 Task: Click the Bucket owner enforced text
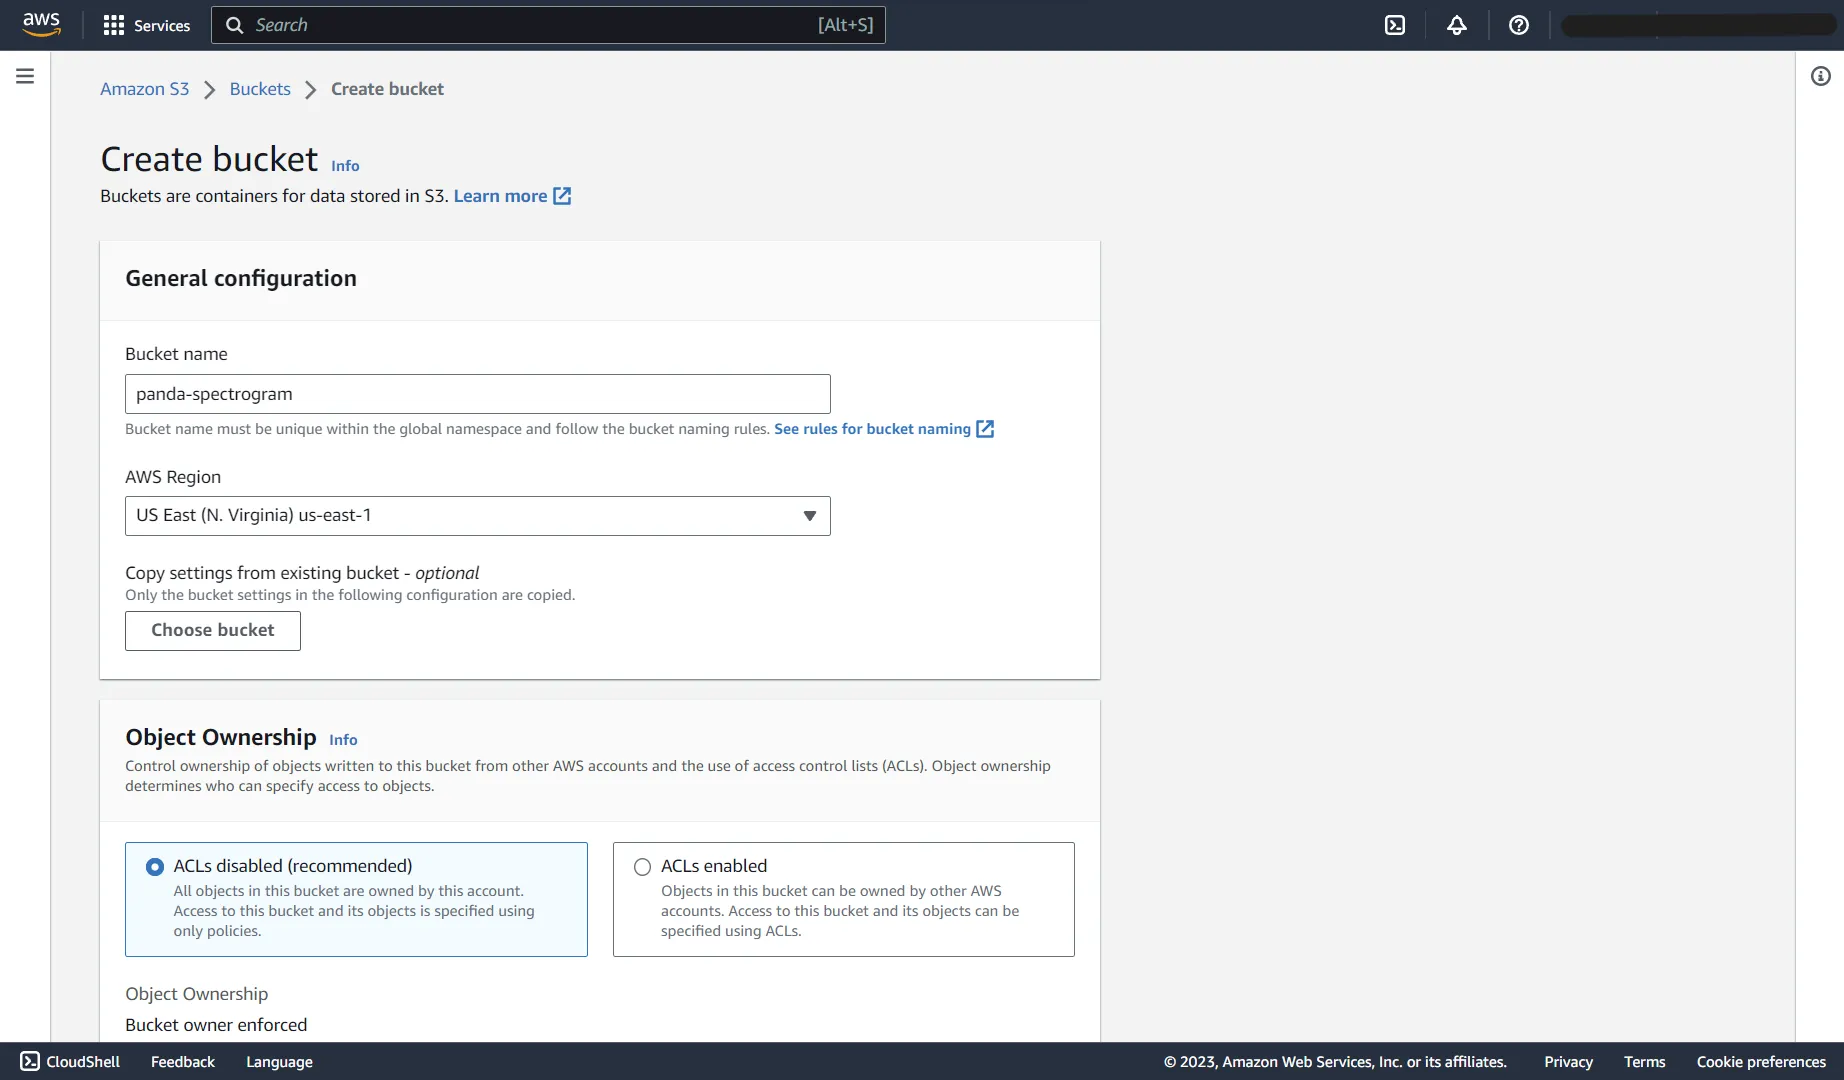tap(216, 1025)
